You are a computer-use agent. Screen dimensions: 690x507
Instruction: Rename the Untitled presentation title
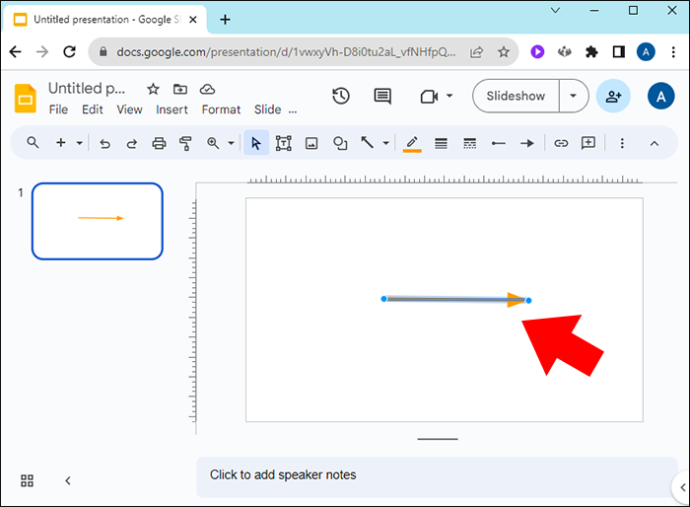point(86,88)
